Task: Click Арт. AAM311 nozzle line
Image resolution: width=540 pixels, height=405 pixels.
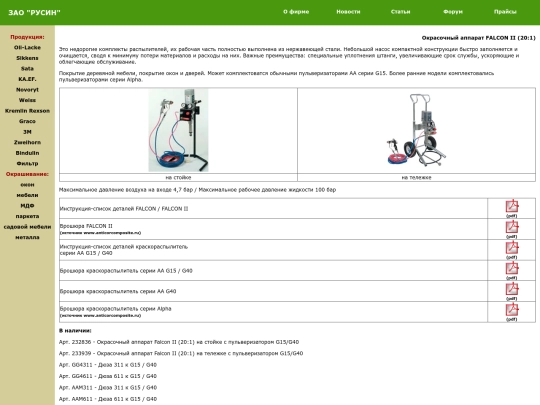Action: point(108,388)
